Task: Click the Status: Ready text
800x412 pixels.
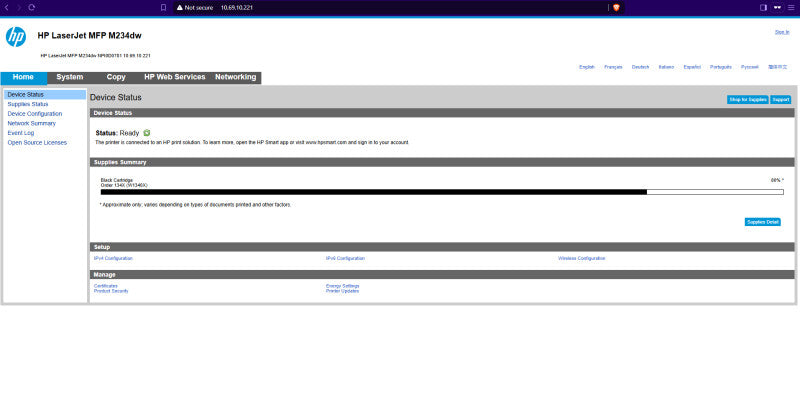Action: point(117,133)
